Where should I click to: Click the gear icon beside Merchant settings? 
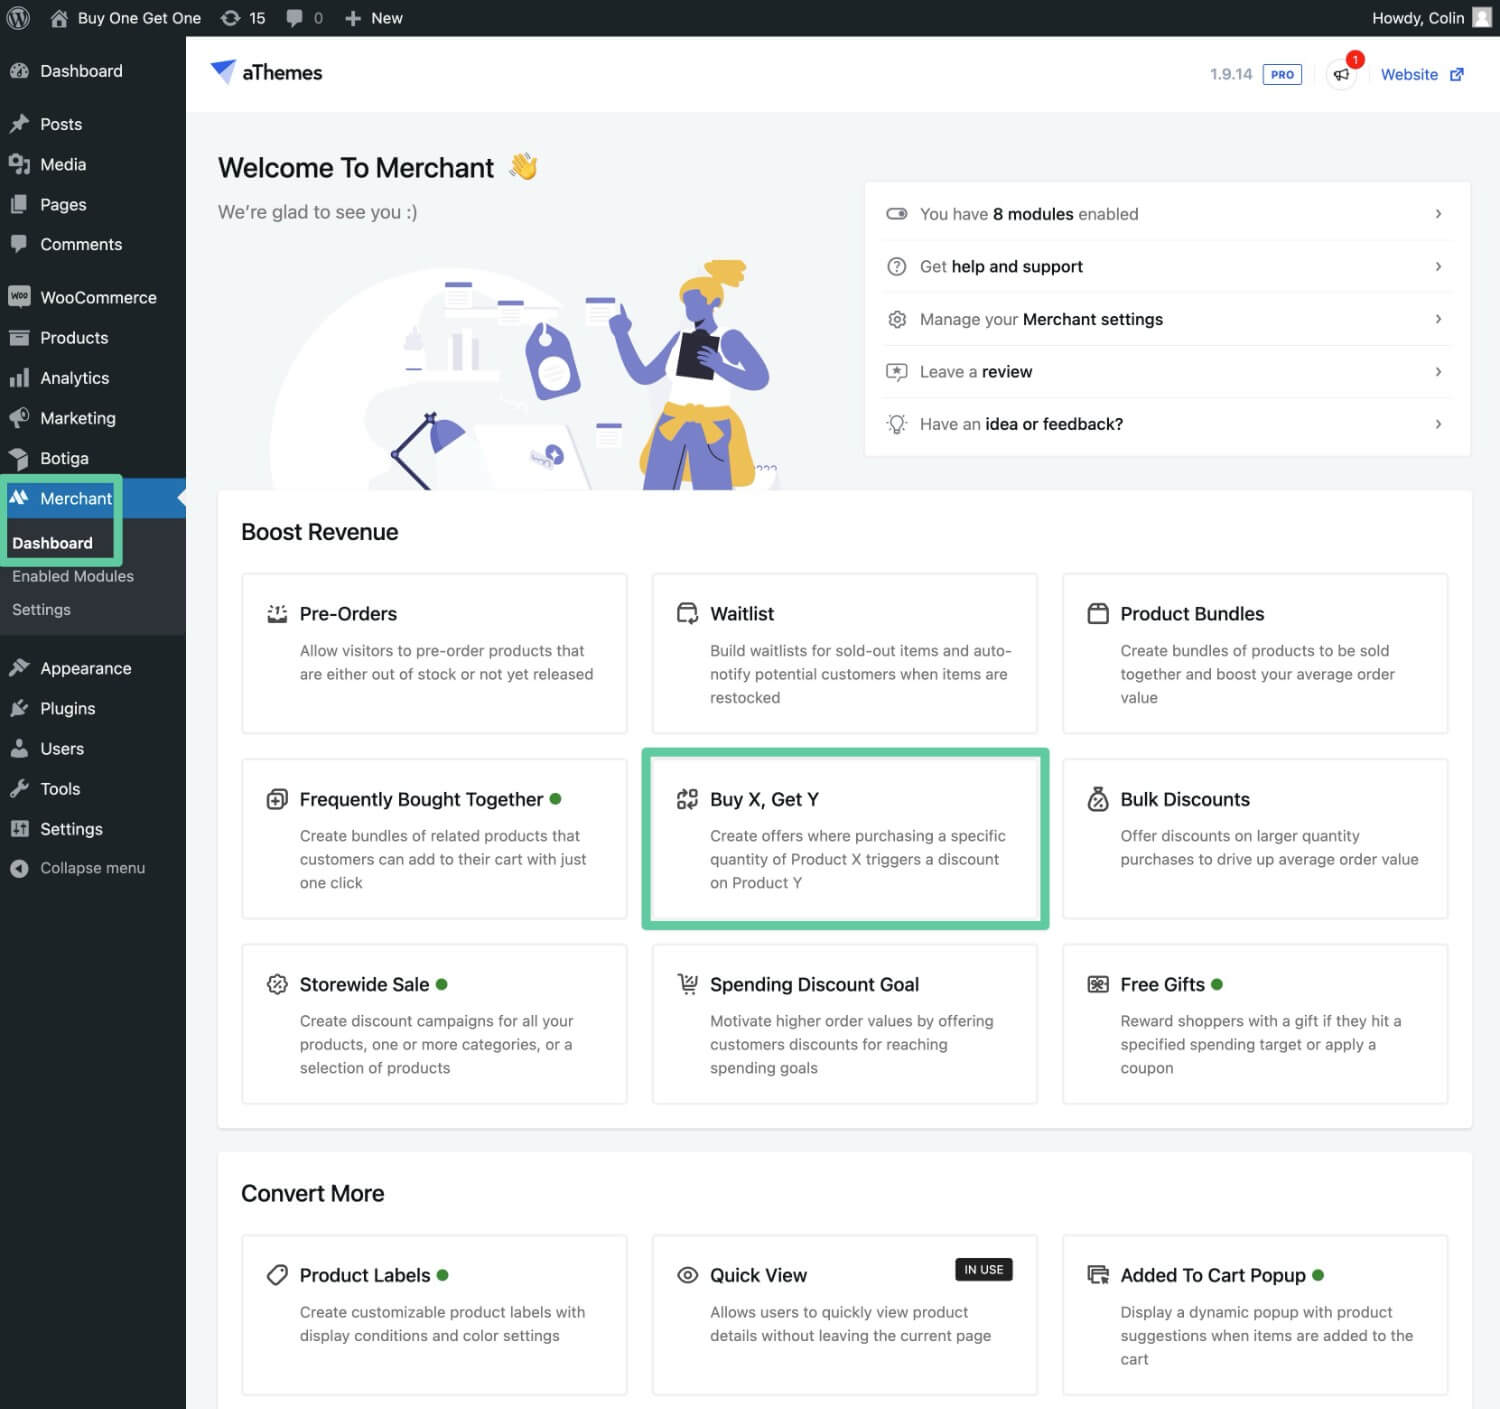tap(897, 319)
